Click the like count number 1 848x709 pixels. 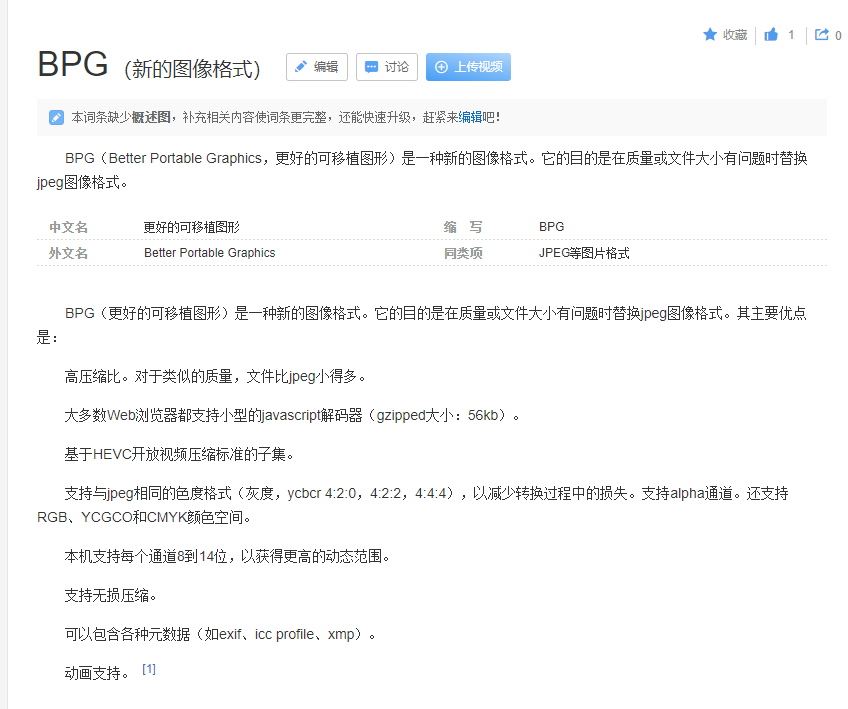click(x=789, y=34)
